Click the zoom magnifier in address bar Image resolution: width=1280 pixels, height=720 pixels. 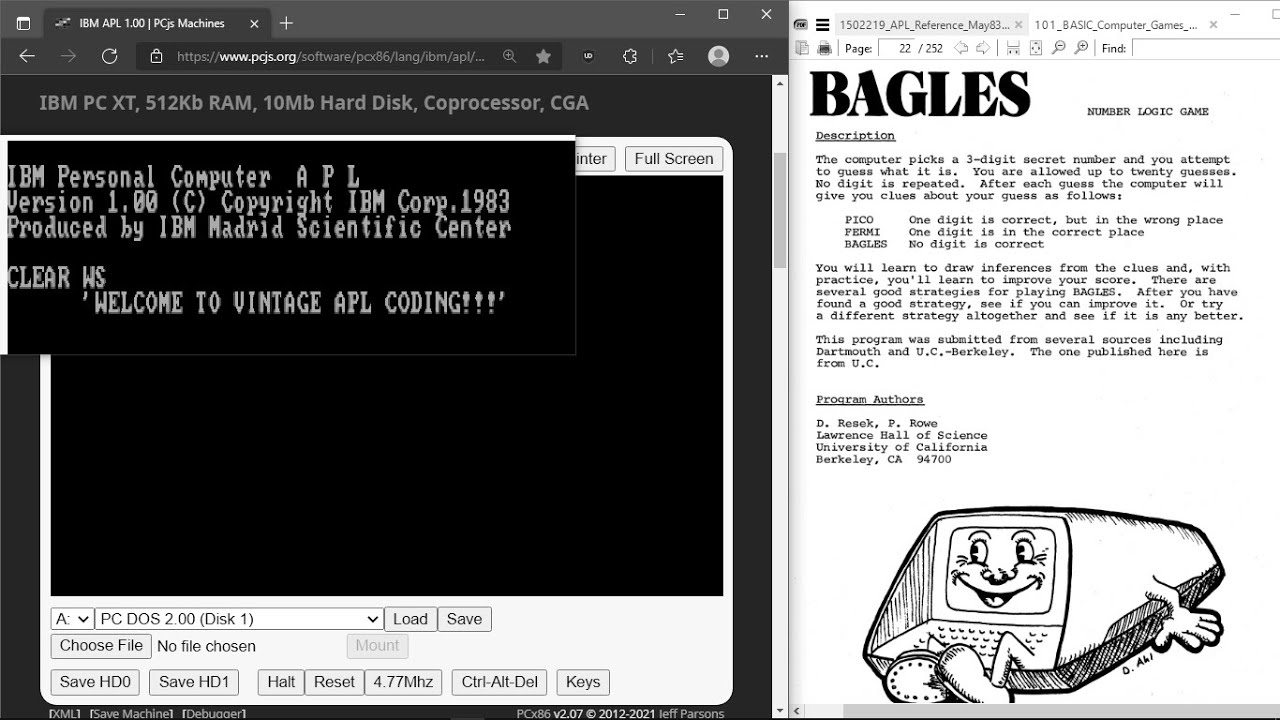click(510, 56)
